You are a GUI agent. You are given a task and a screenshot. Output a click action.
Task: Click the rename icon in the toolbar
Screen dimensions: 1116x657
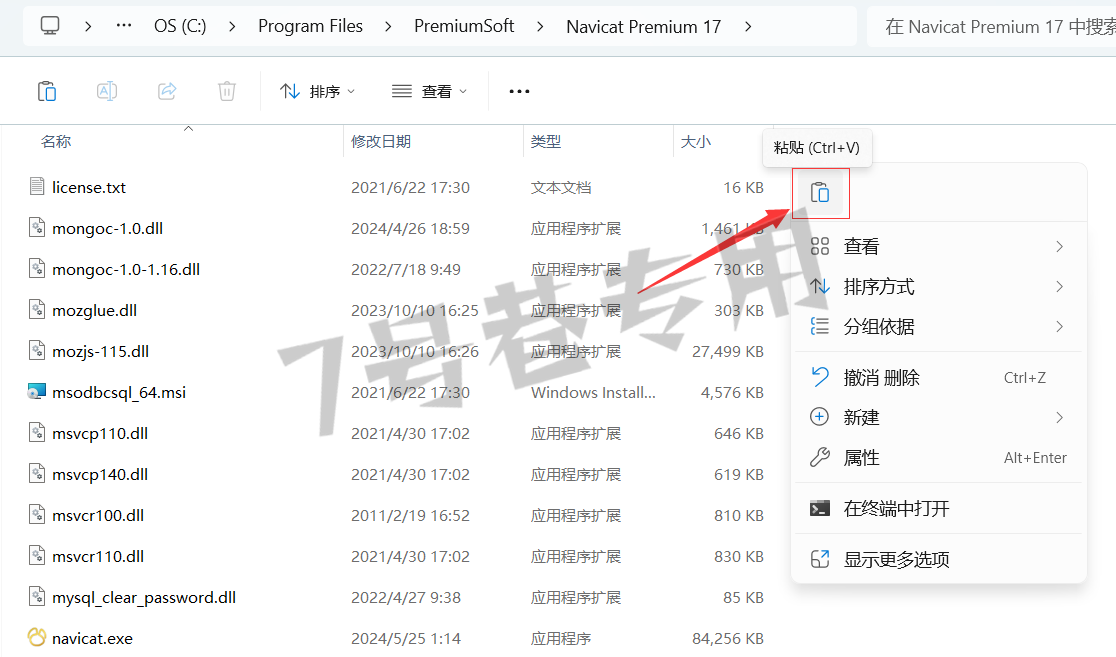[107, 91]
